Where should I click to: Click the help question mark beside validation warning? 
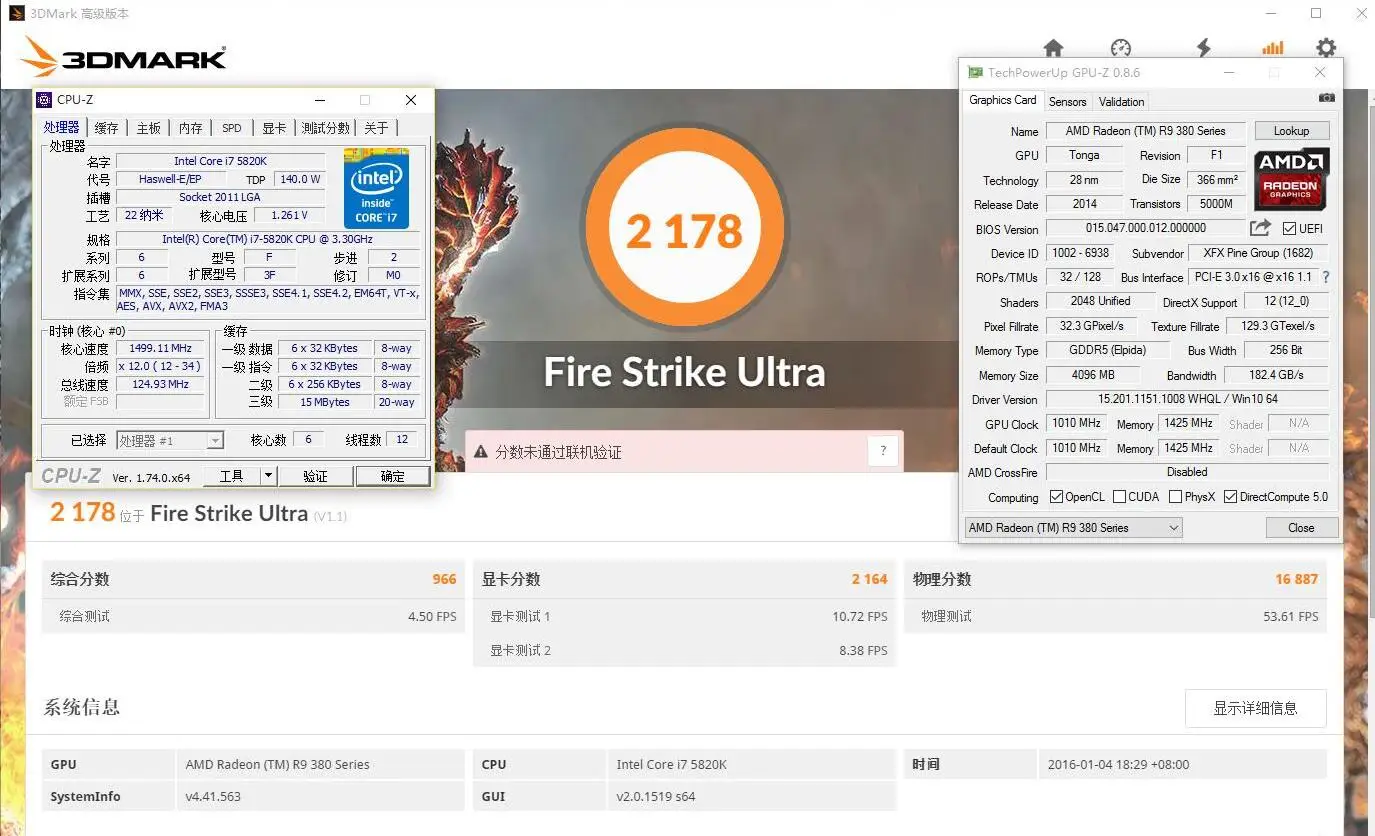[882, 451]
